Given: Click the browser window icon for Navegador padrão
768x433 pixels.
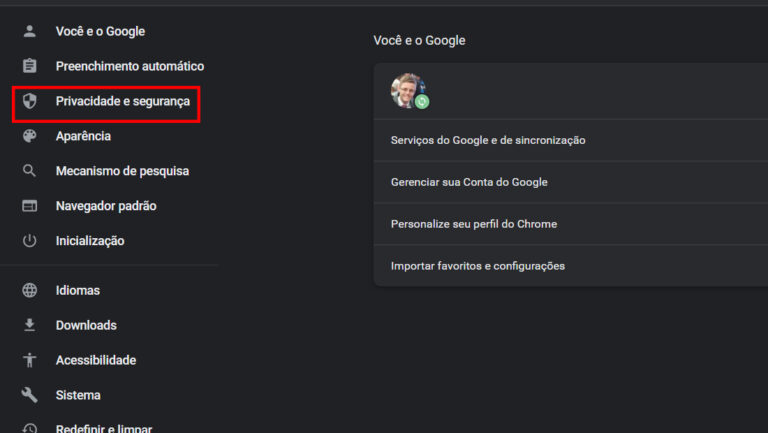Looking at the screenshot, I should click(30, 206).
